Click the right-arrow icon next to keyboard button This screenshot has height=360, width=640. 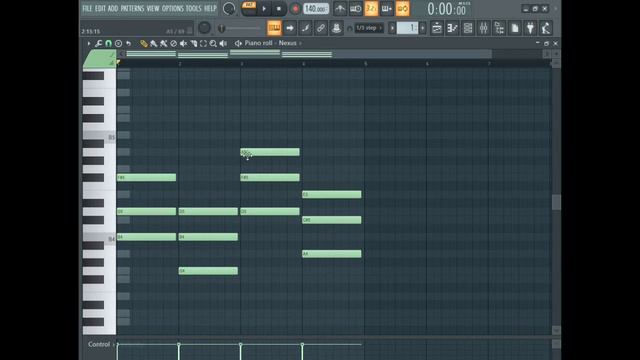tap(290, 28)
